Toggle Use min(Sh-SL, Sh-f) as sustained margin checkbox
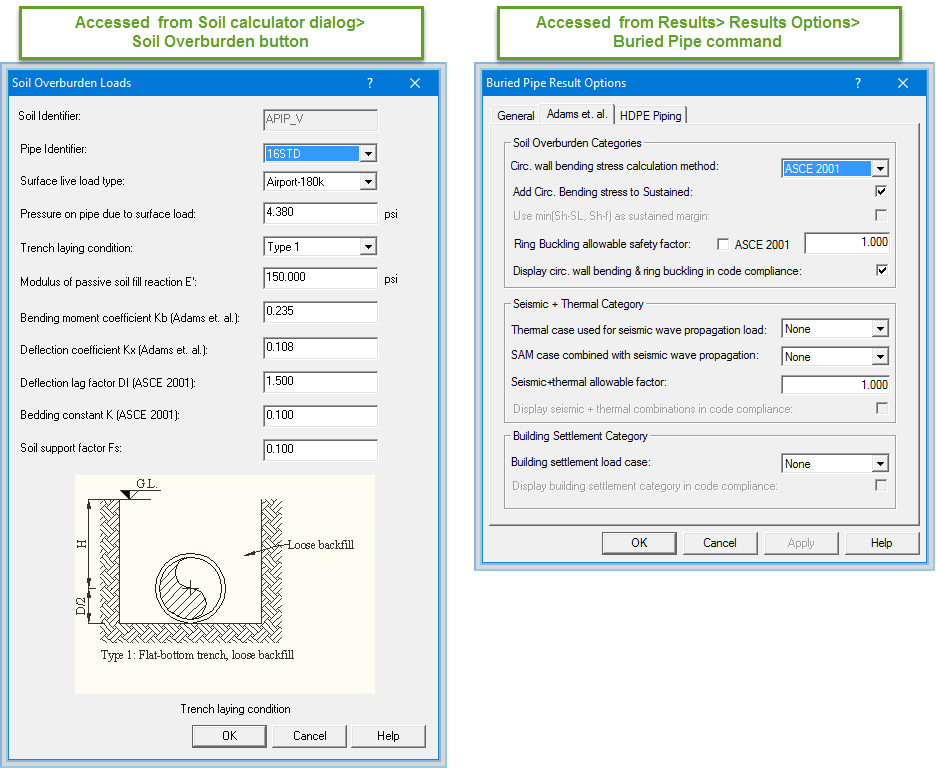936x768 pixels. click(x=880, y=215)
